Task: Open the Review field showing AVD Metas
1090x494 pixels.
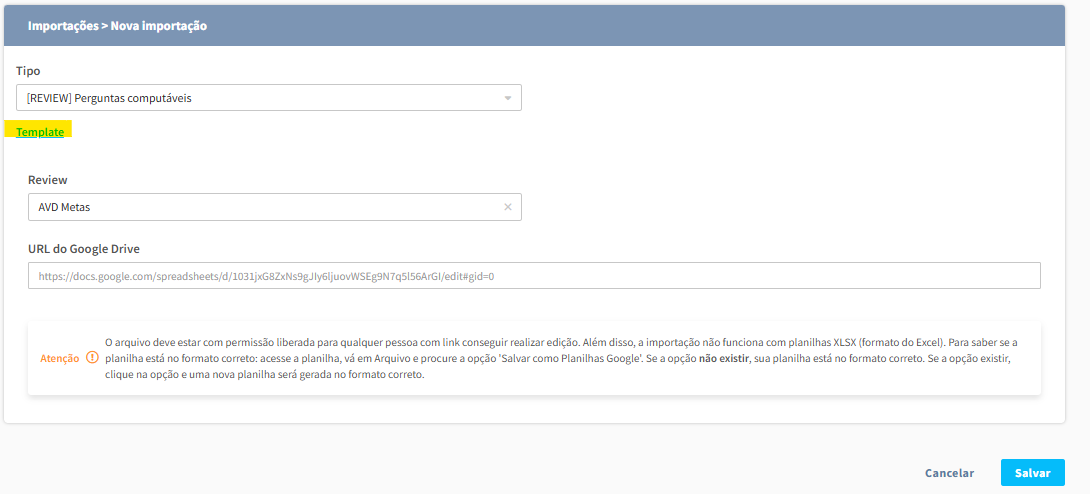Action: click(x=275, y=207)
